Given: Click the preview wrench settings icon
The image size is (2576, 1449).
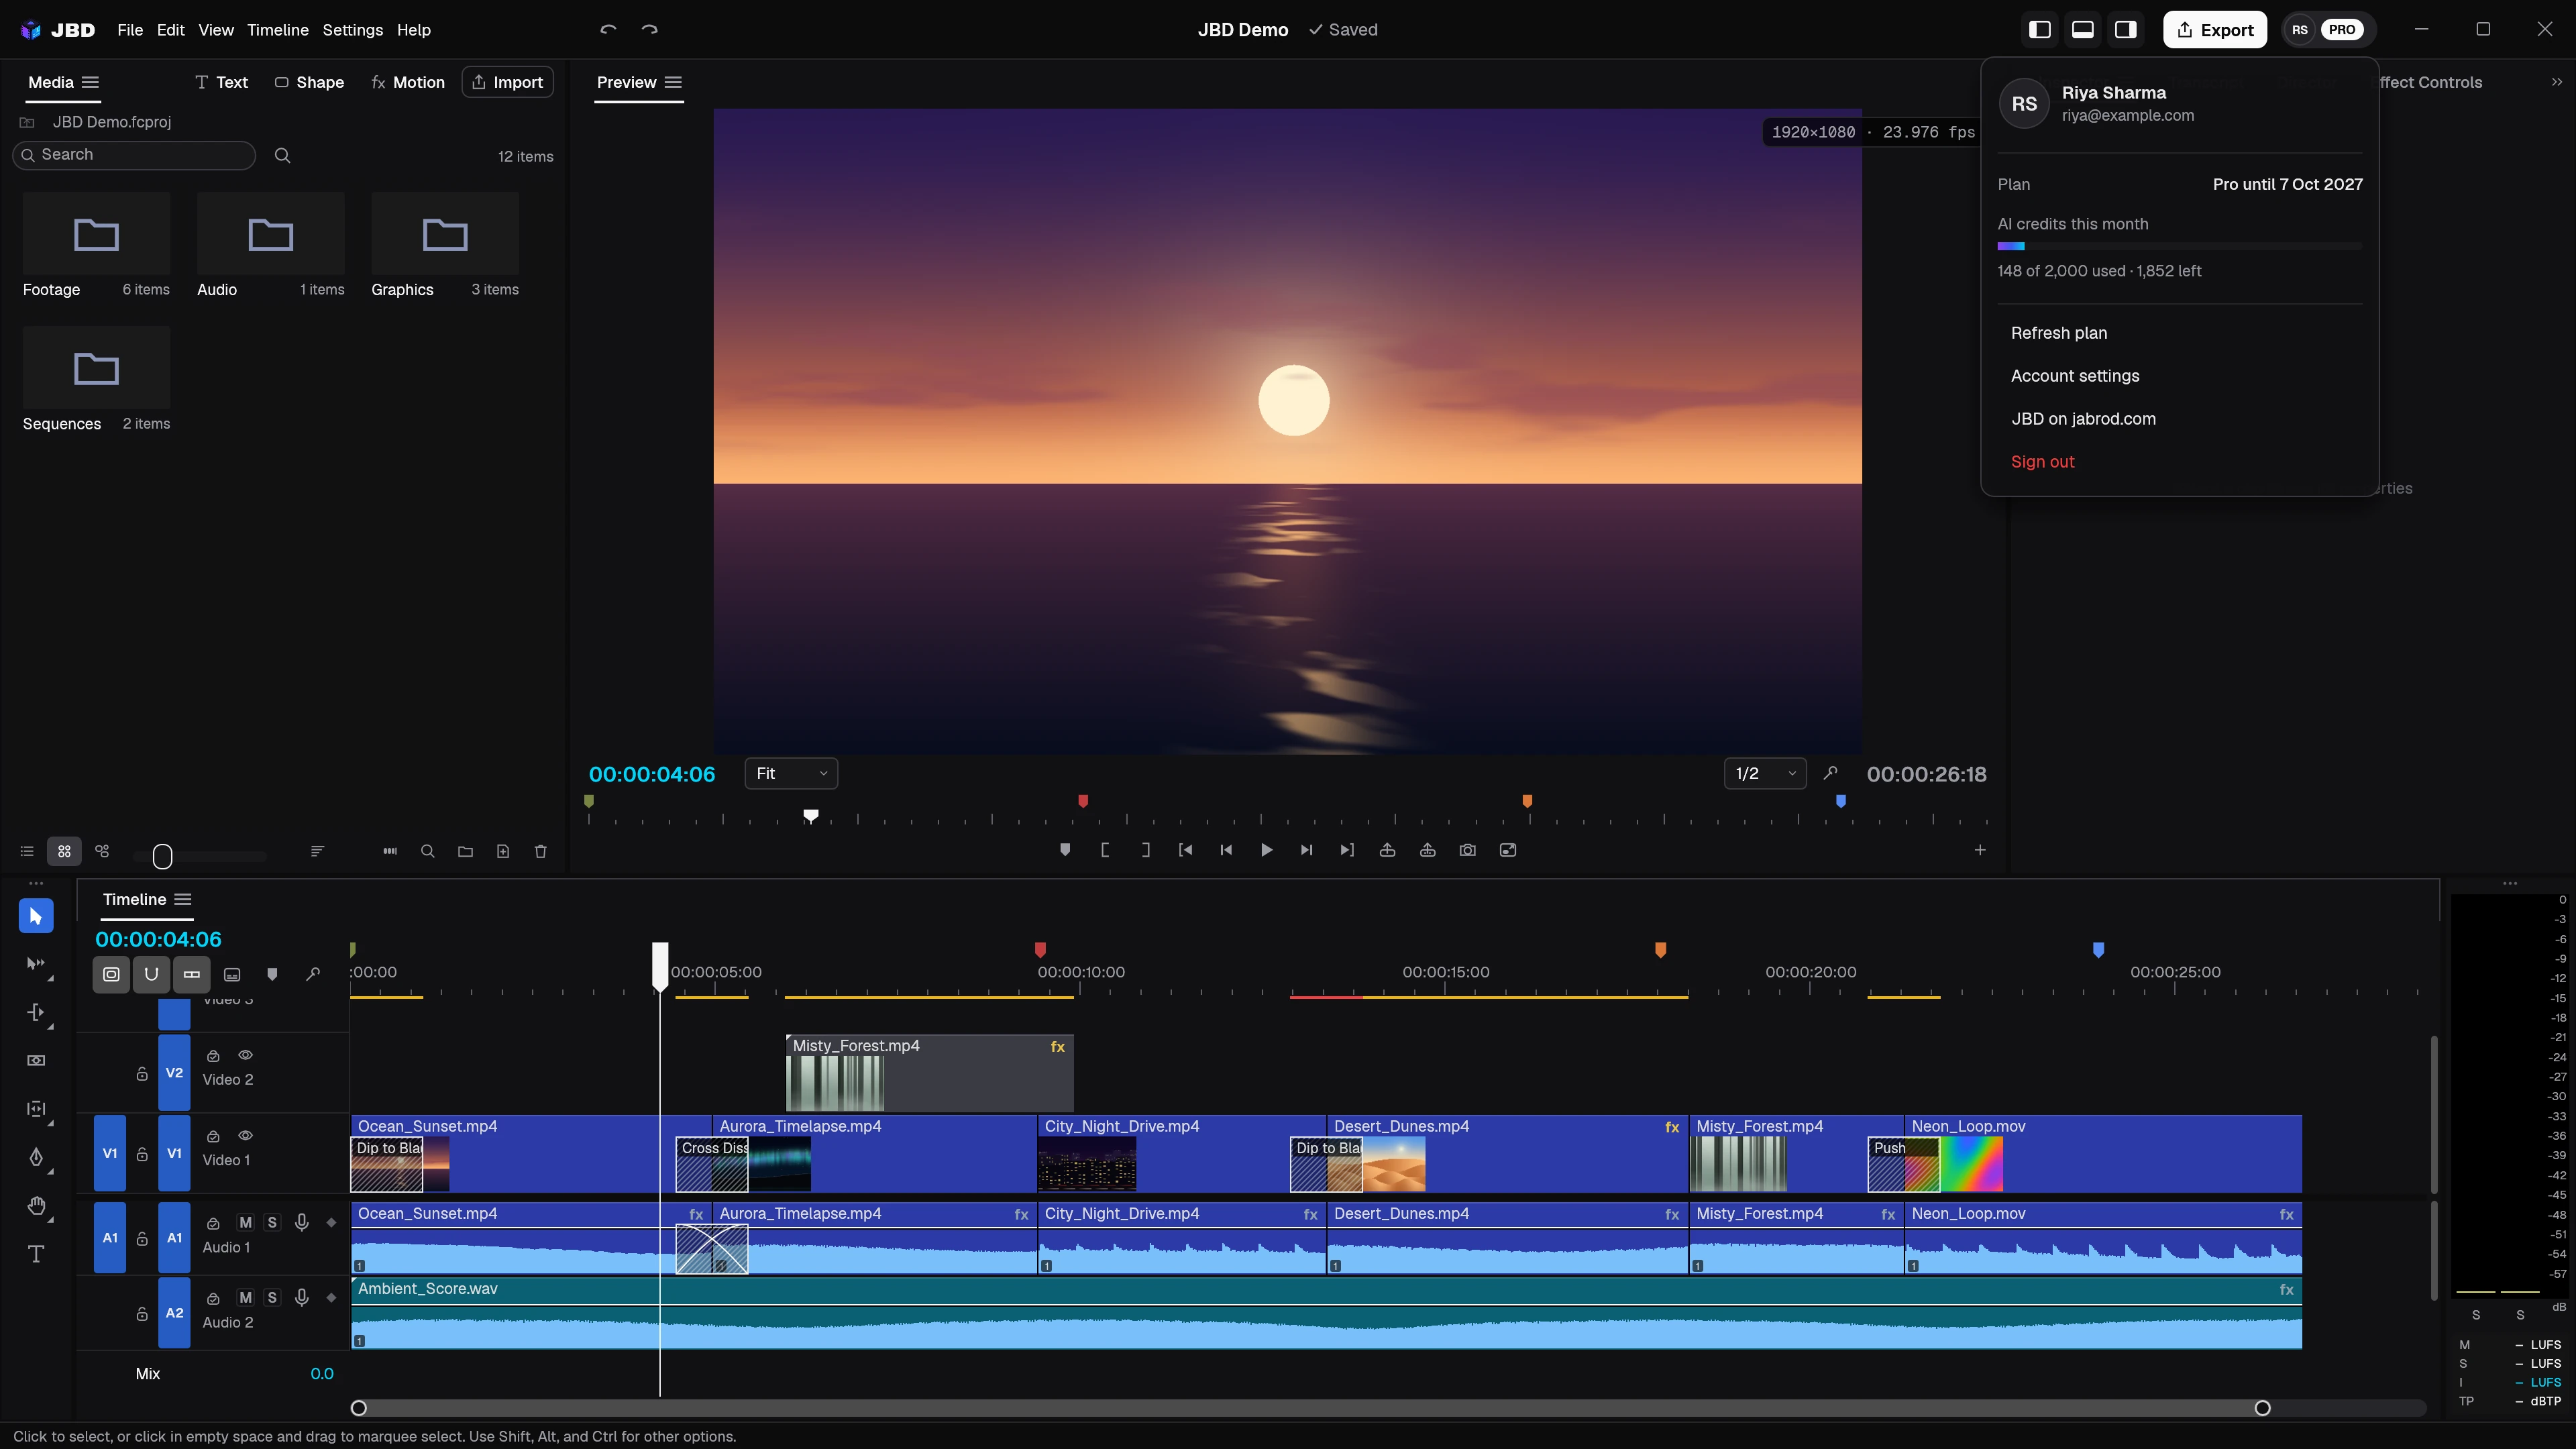Looking at the screenshot, I should click(1830, 773).
